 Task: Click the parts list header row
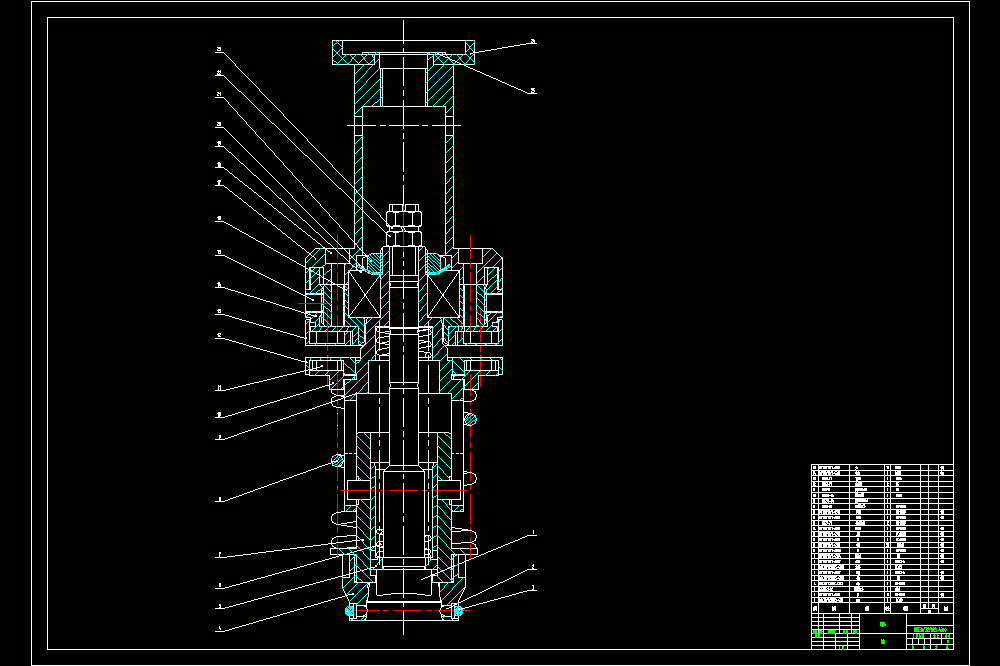click(x=882, y=608)
